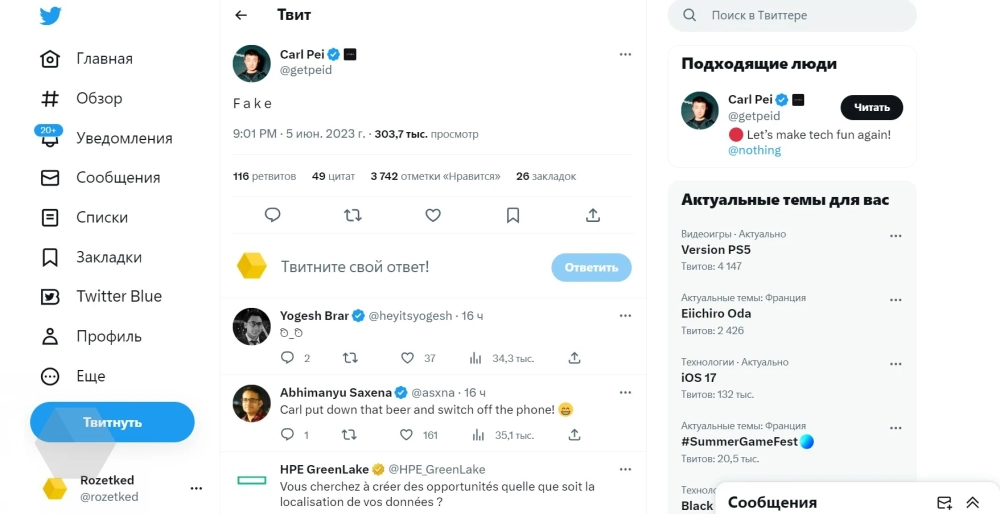Screen dimensions: 1000x514
Task: Share Carl Pei's tweet
Action: 593,215
